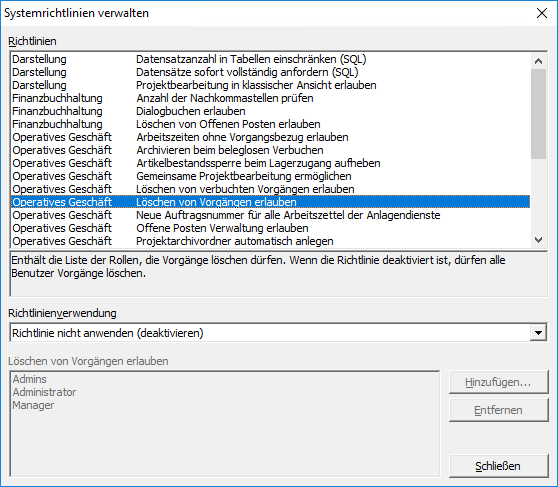Image resolution: width=558 pixels, height=487 pixels.
Task: Select Datensätze sofort vollständig anfordern policy
Action: coord(270,72)
